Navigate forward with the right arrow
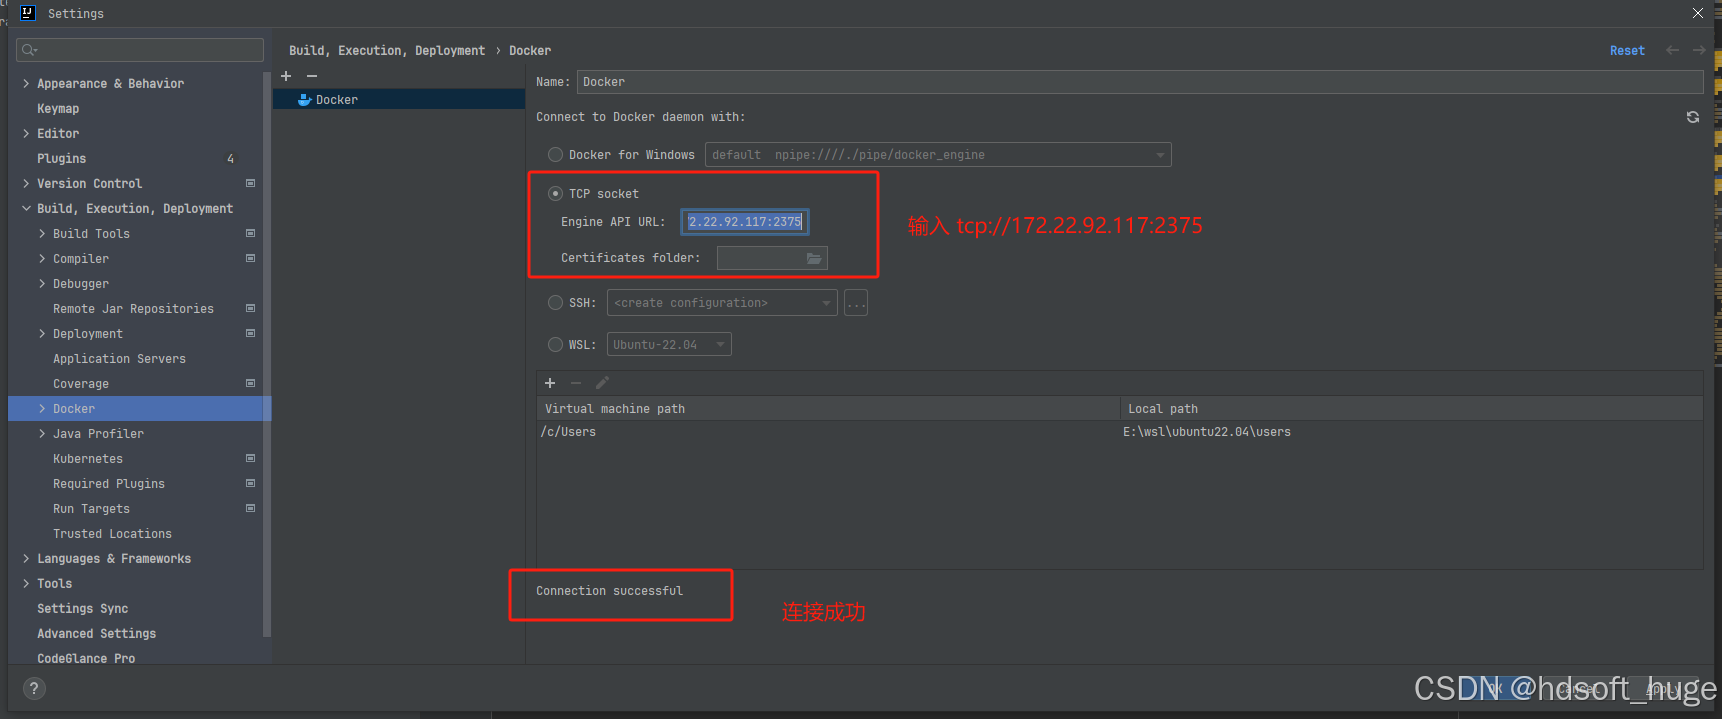 coord(1699,50)
